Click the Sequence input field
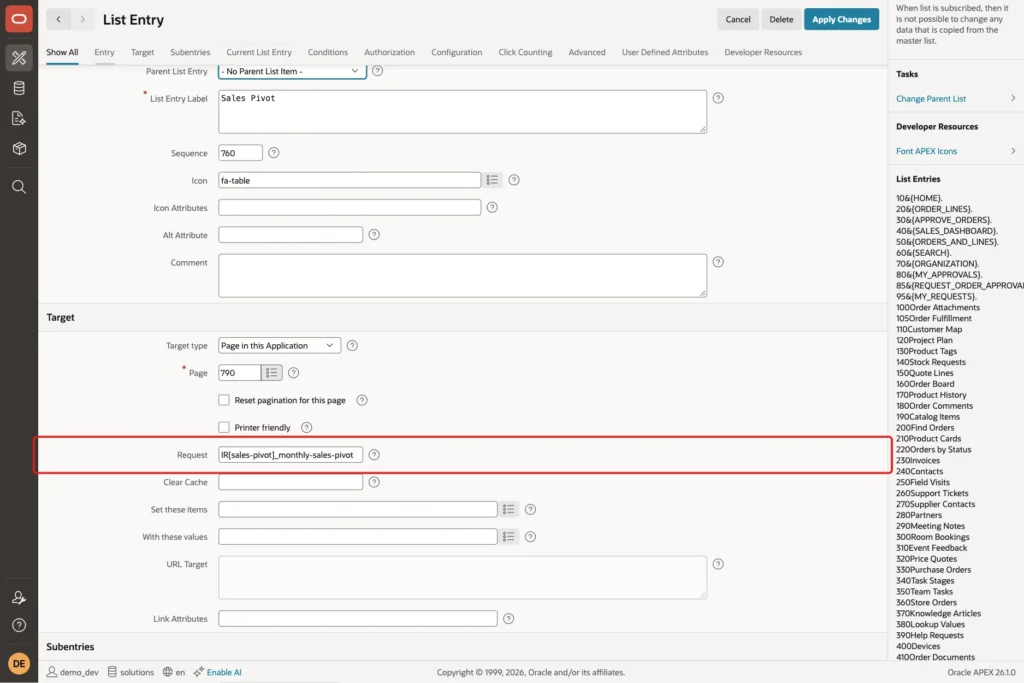 [x=240, y=153]
